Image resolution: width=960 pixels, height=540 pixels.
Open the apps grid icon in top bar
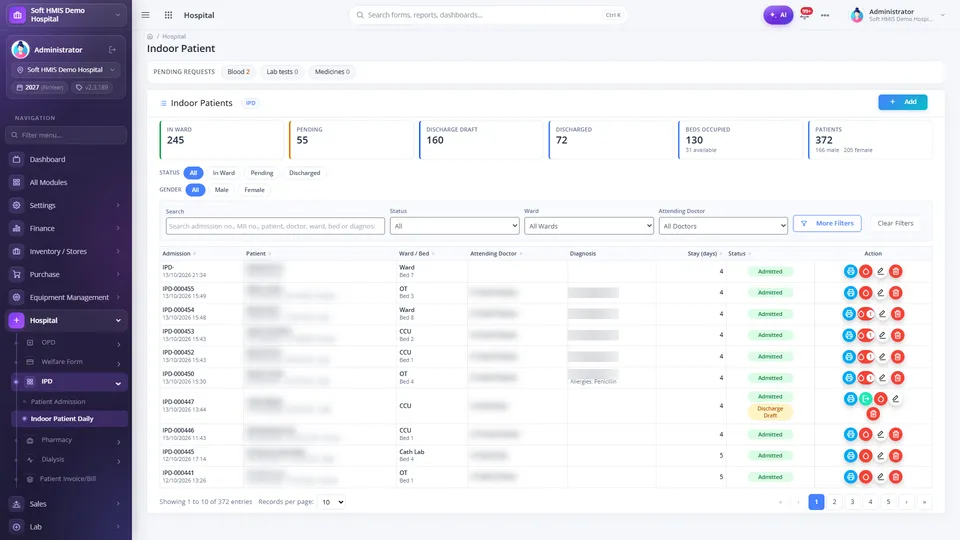(x=168, y=15)
